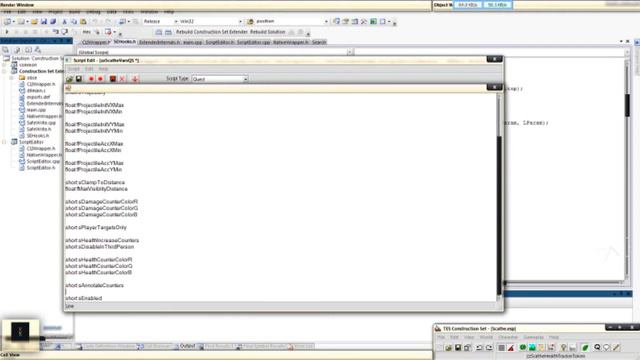Open the World menu in TES Construction Set

486,338
